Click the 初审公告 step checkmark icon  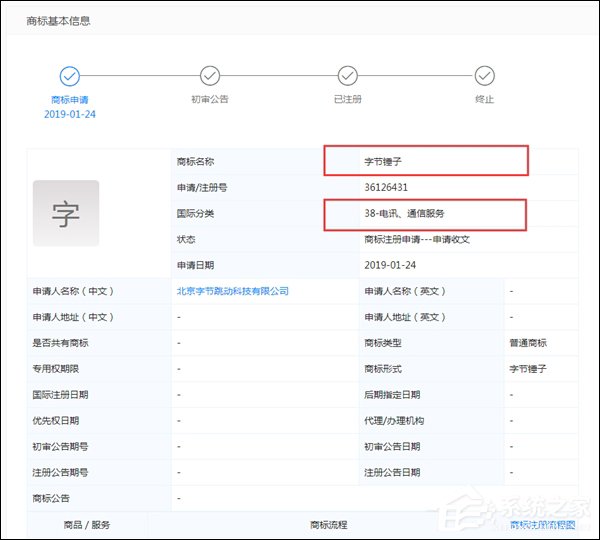(210, 75)
